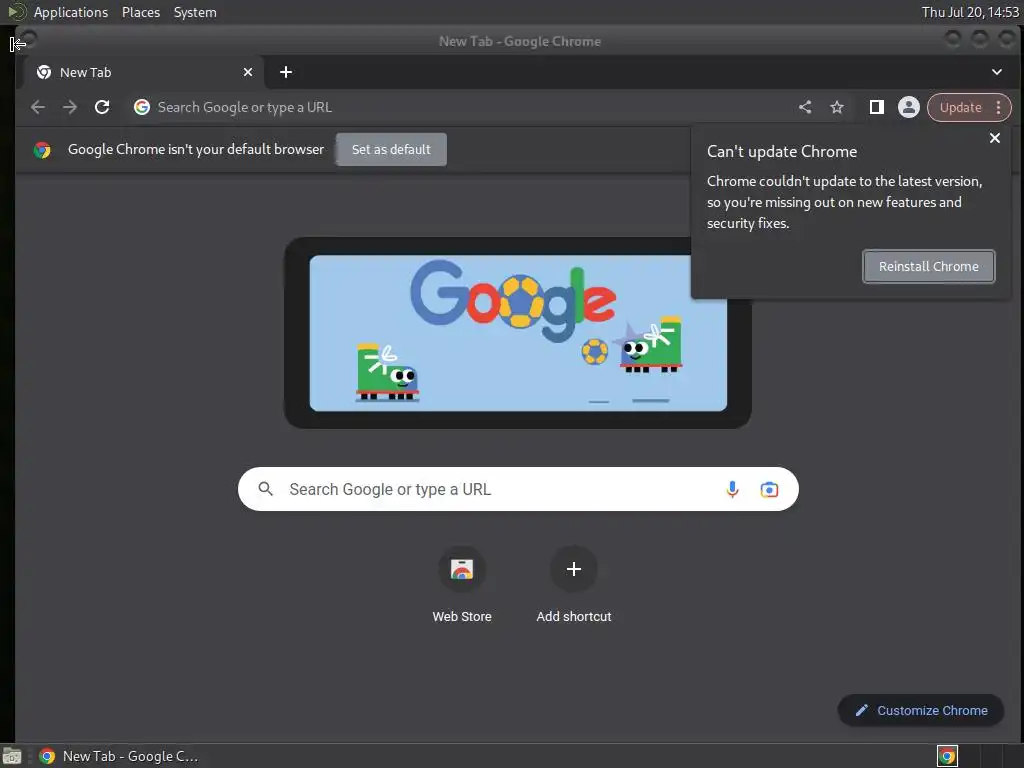Viewport: 1024px width, 768px height.
Task: Click the pencil icon on Customize Chrome
Action: pyautogui.click(x=861, y=711)
